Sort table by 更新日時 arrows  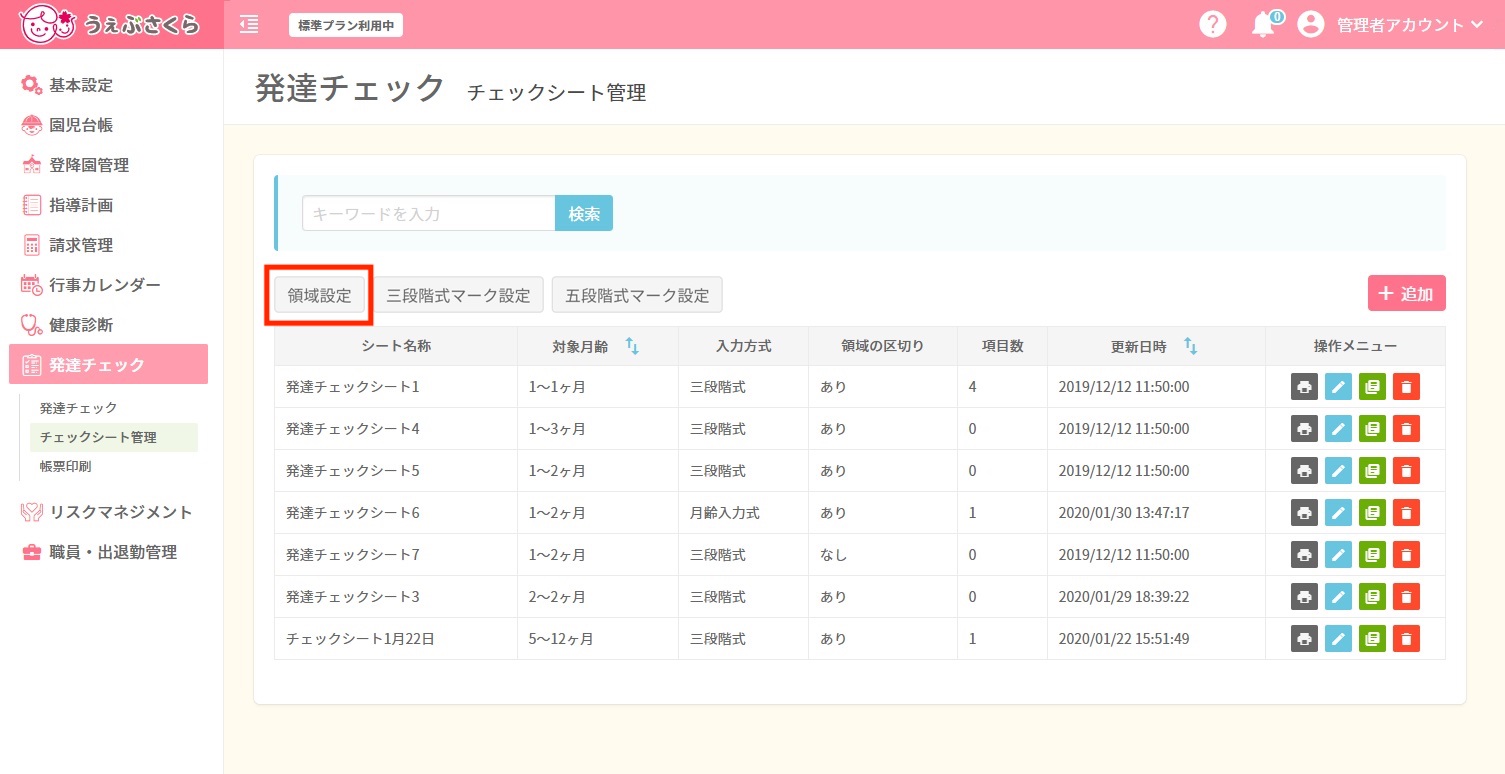click(x=1190, y=346)
